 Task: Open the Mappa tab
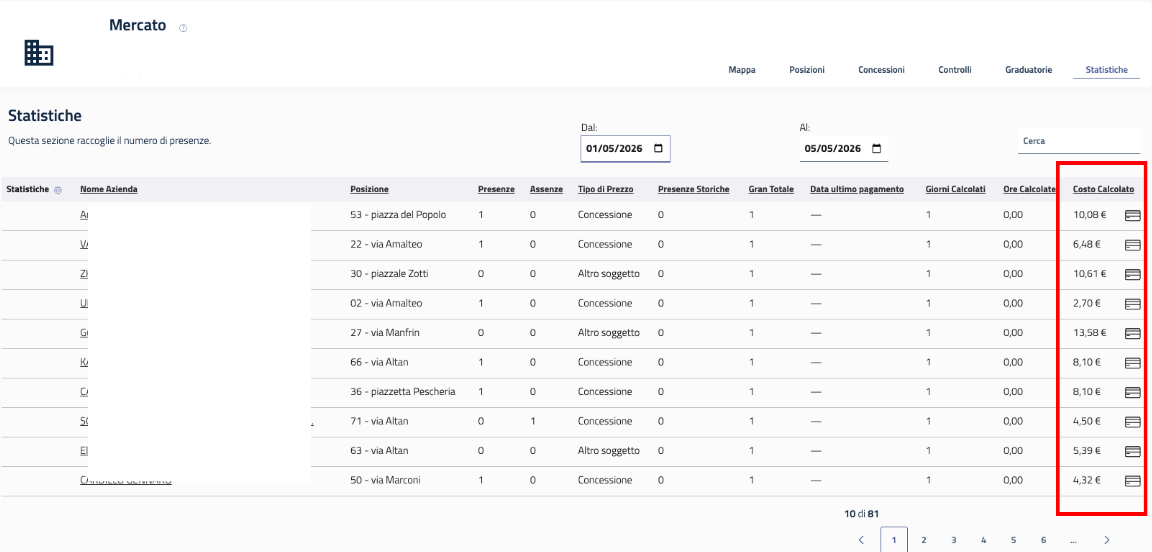point(742,70)
